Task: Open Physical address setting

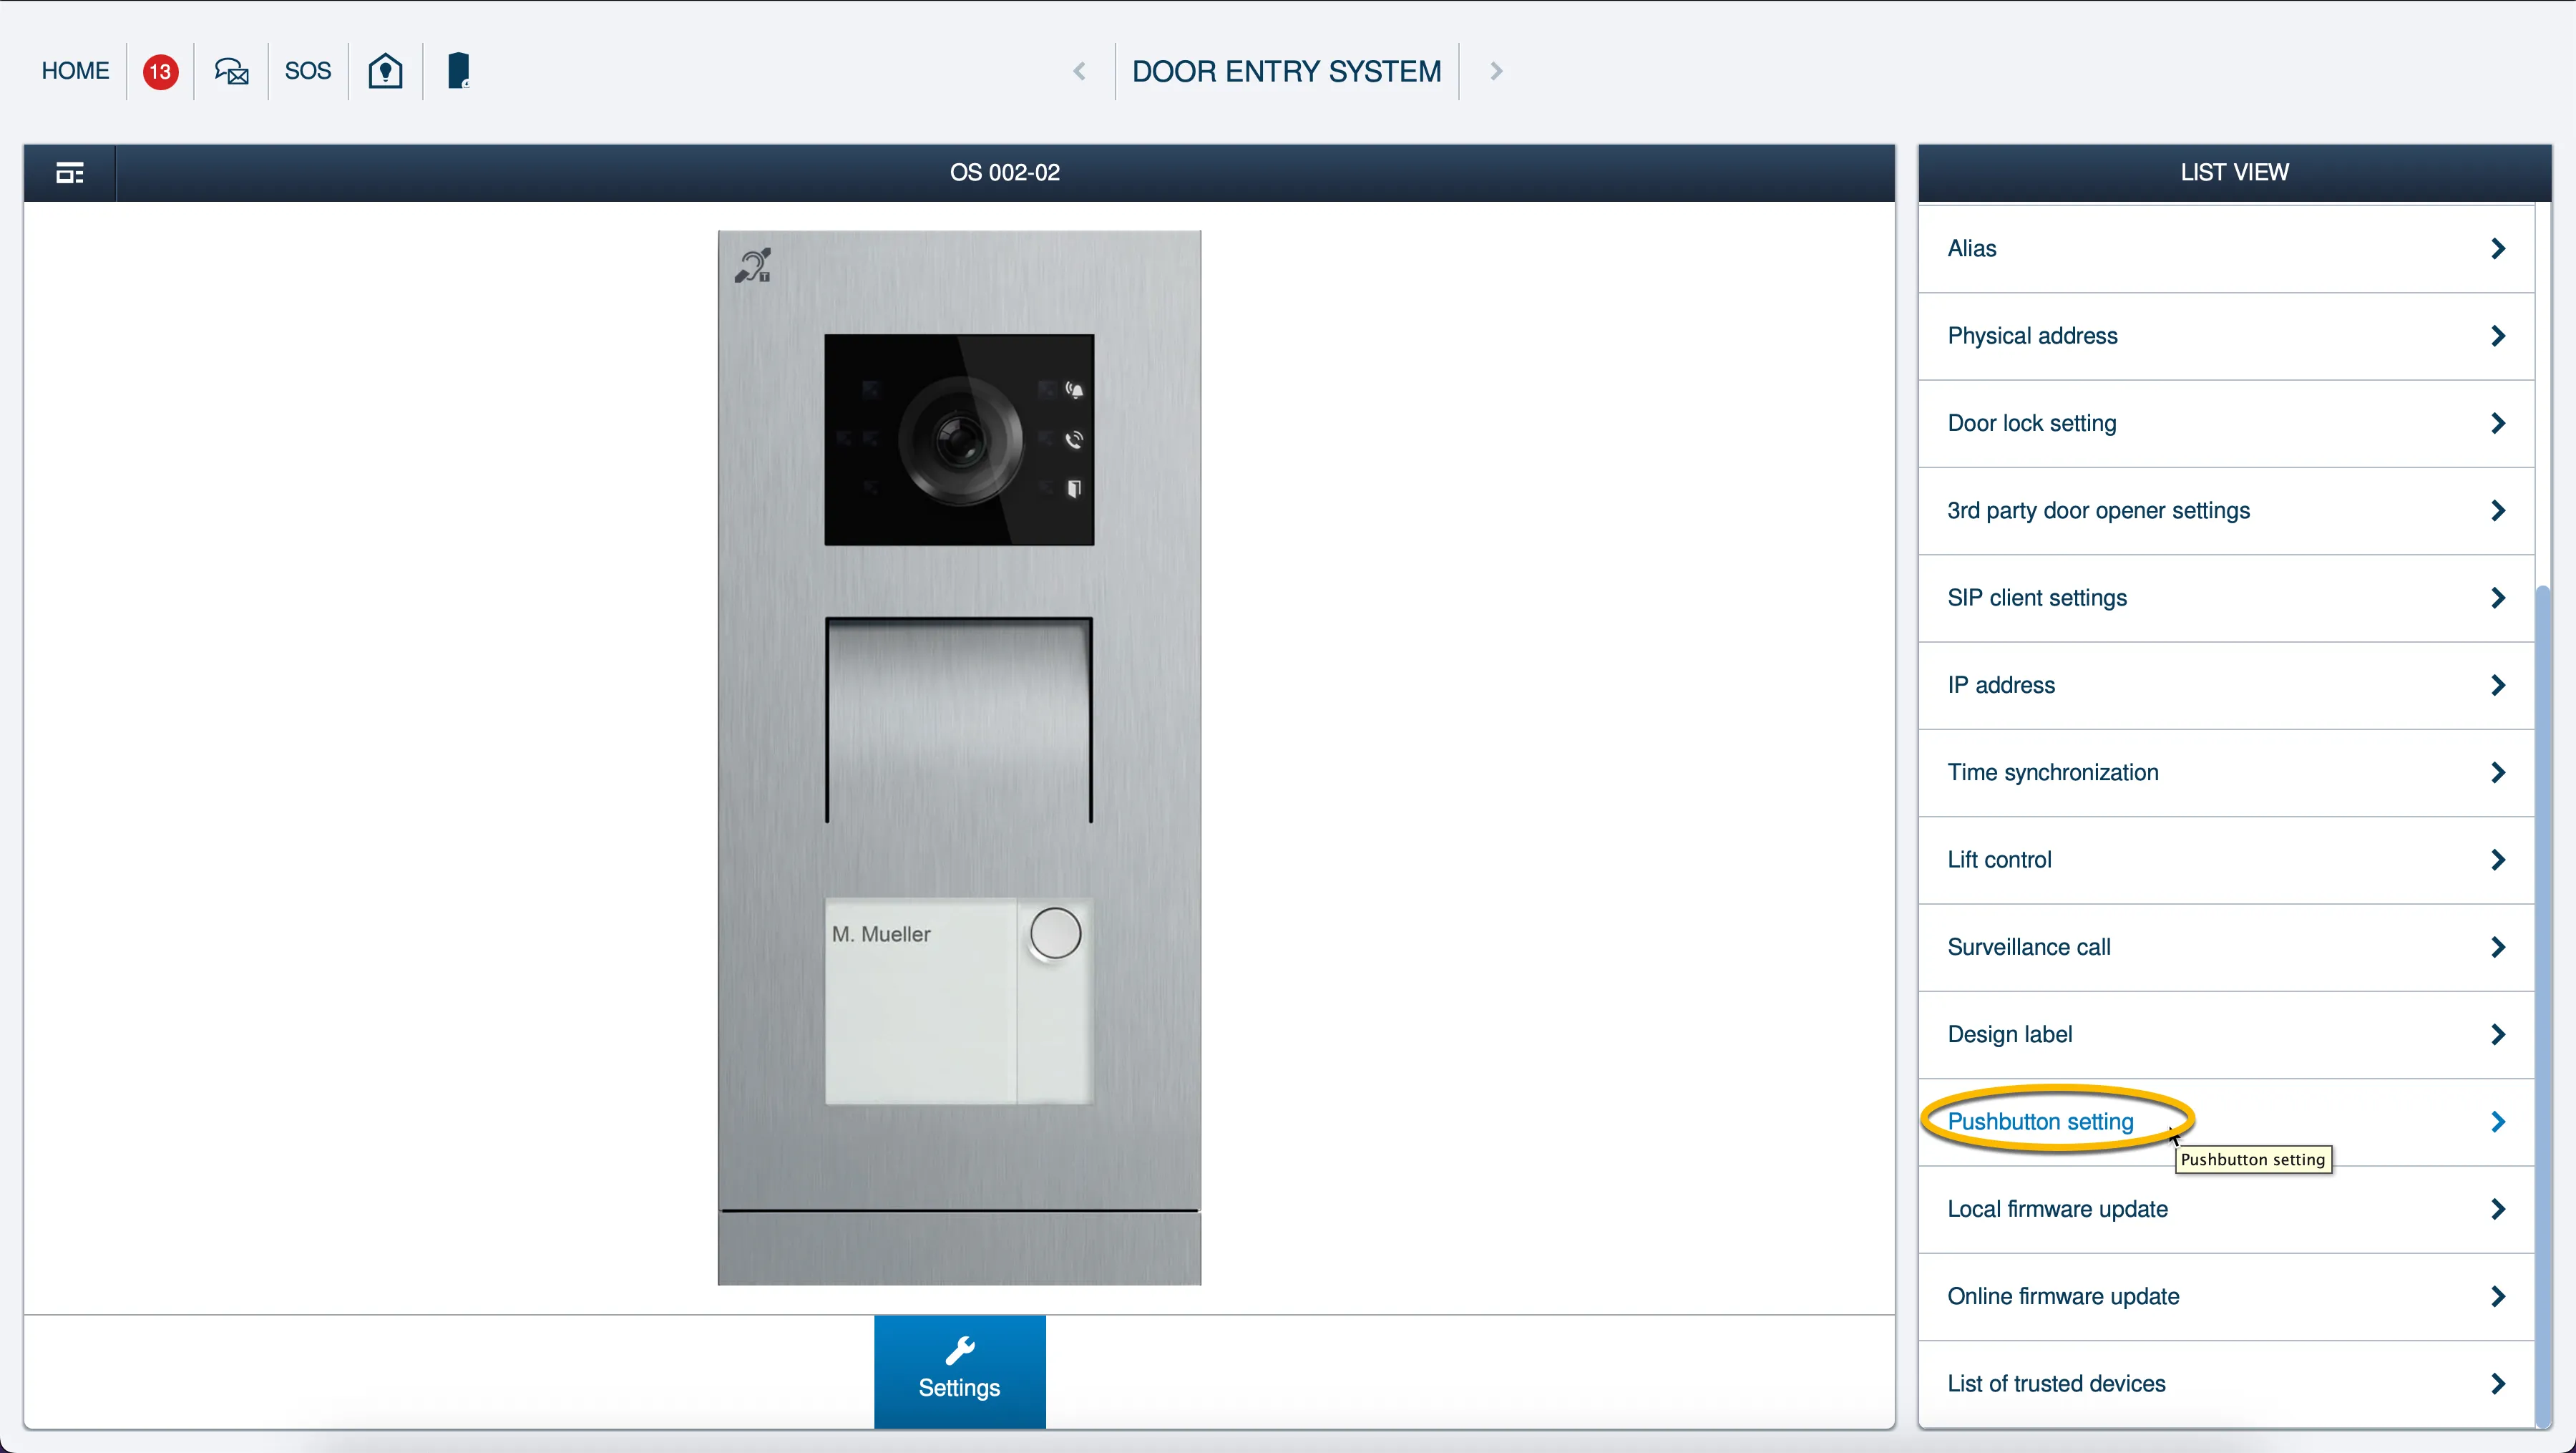Action: tap(2226, 336)
